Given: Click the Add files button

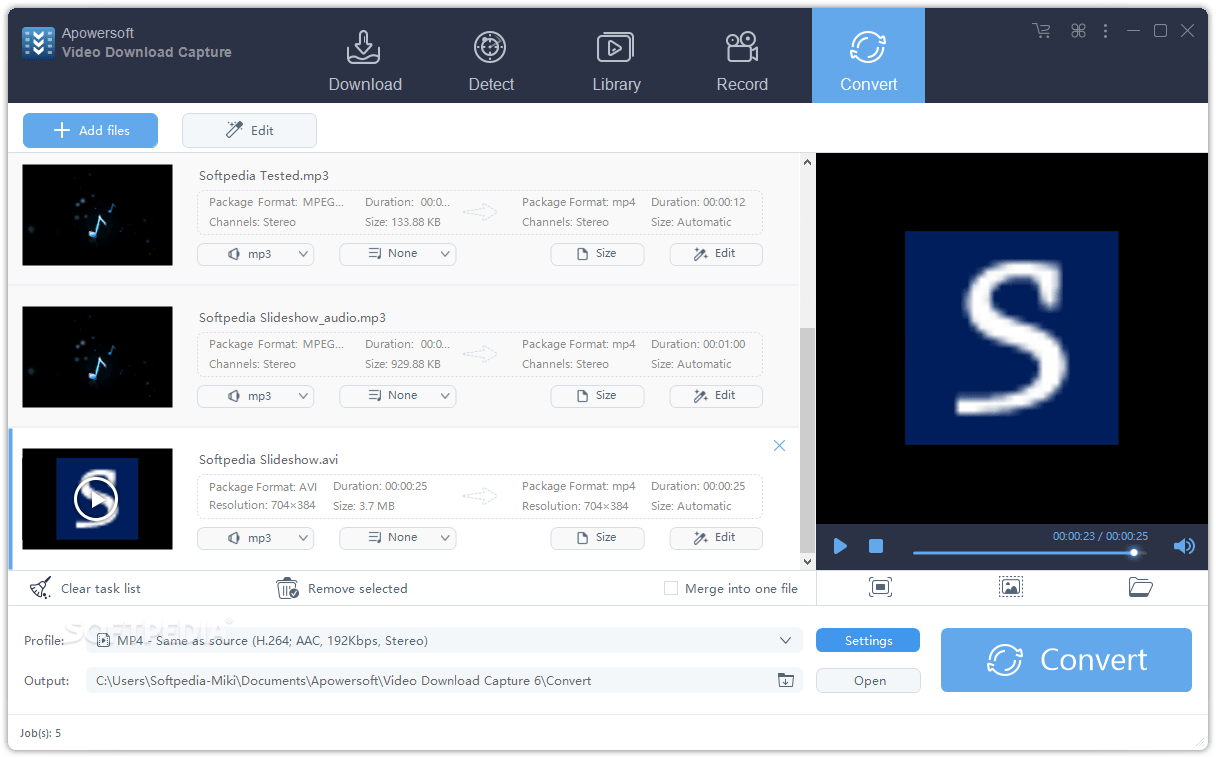Looking at the screenshot, I should [x=90, y=130].
